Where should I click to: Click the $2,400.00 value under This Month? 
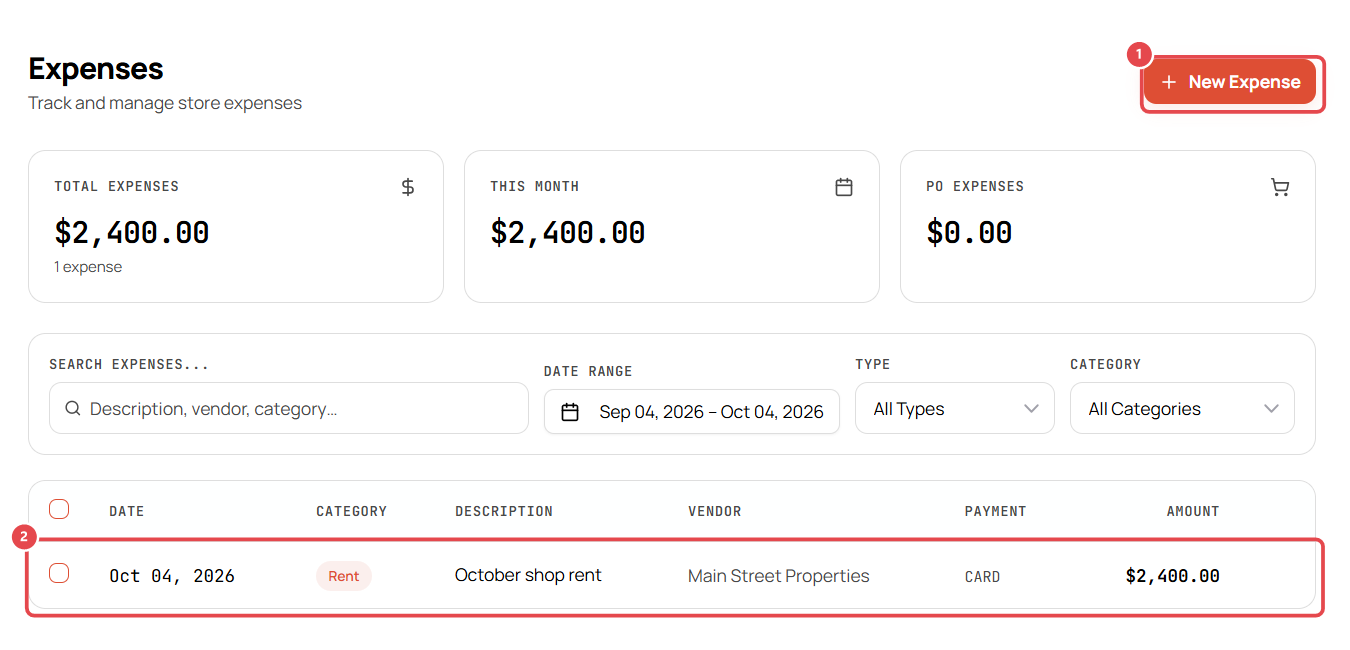(567, 232)
